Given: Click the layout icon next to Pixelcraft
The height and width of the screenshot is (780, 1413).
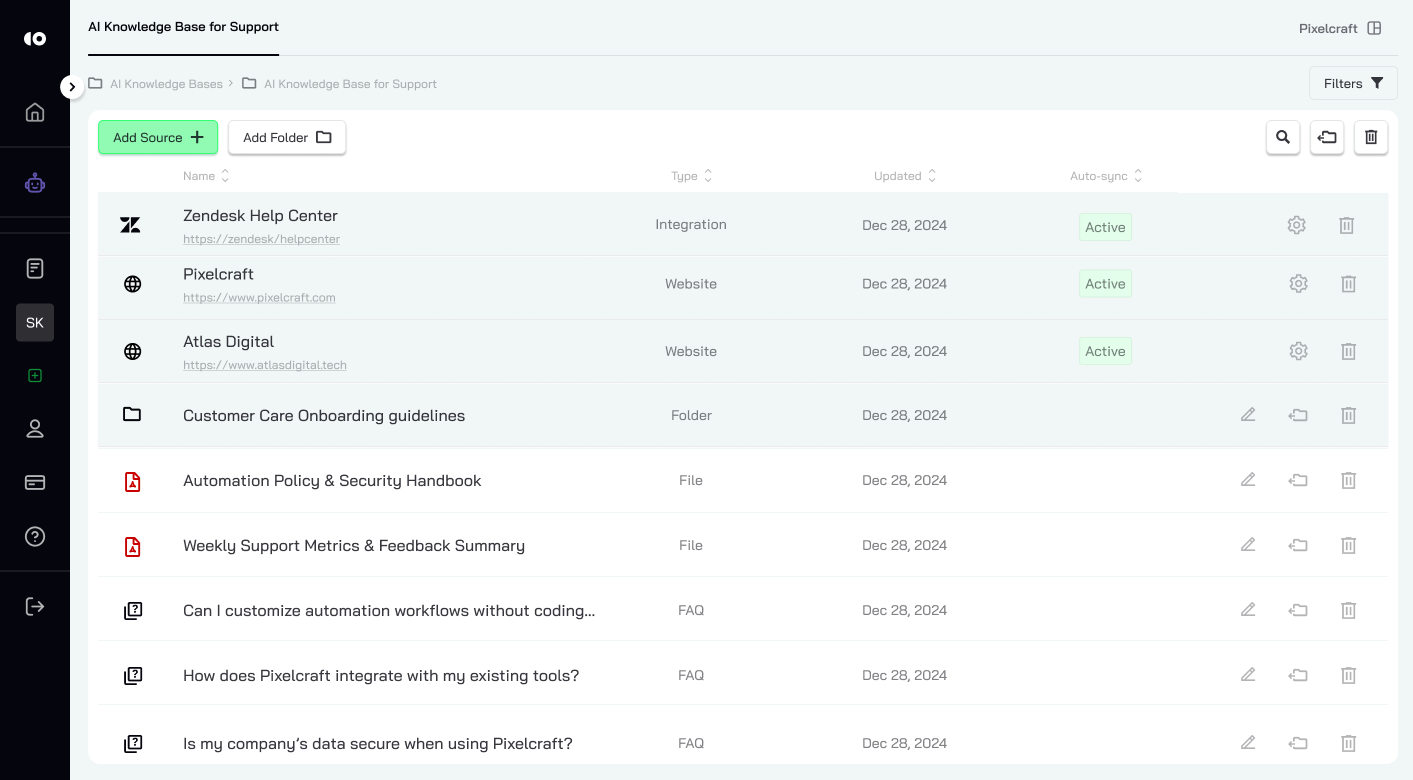Looking at the screenshot, I should coord(1374,28).
